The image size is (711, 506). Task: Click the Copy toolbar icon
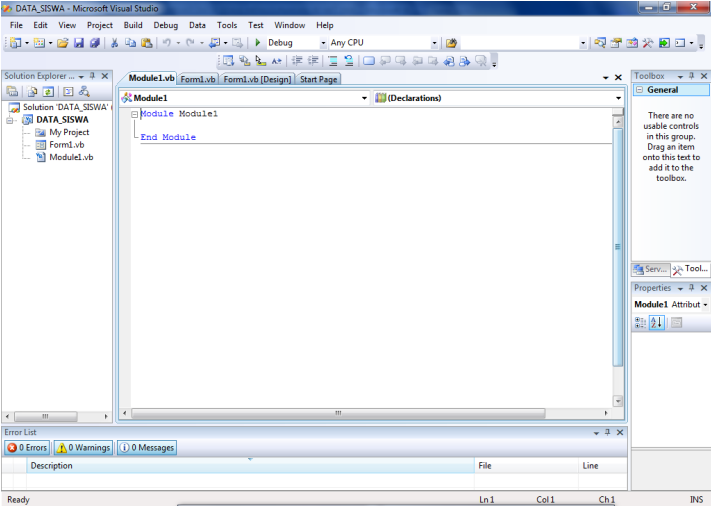tap(131, 43)
